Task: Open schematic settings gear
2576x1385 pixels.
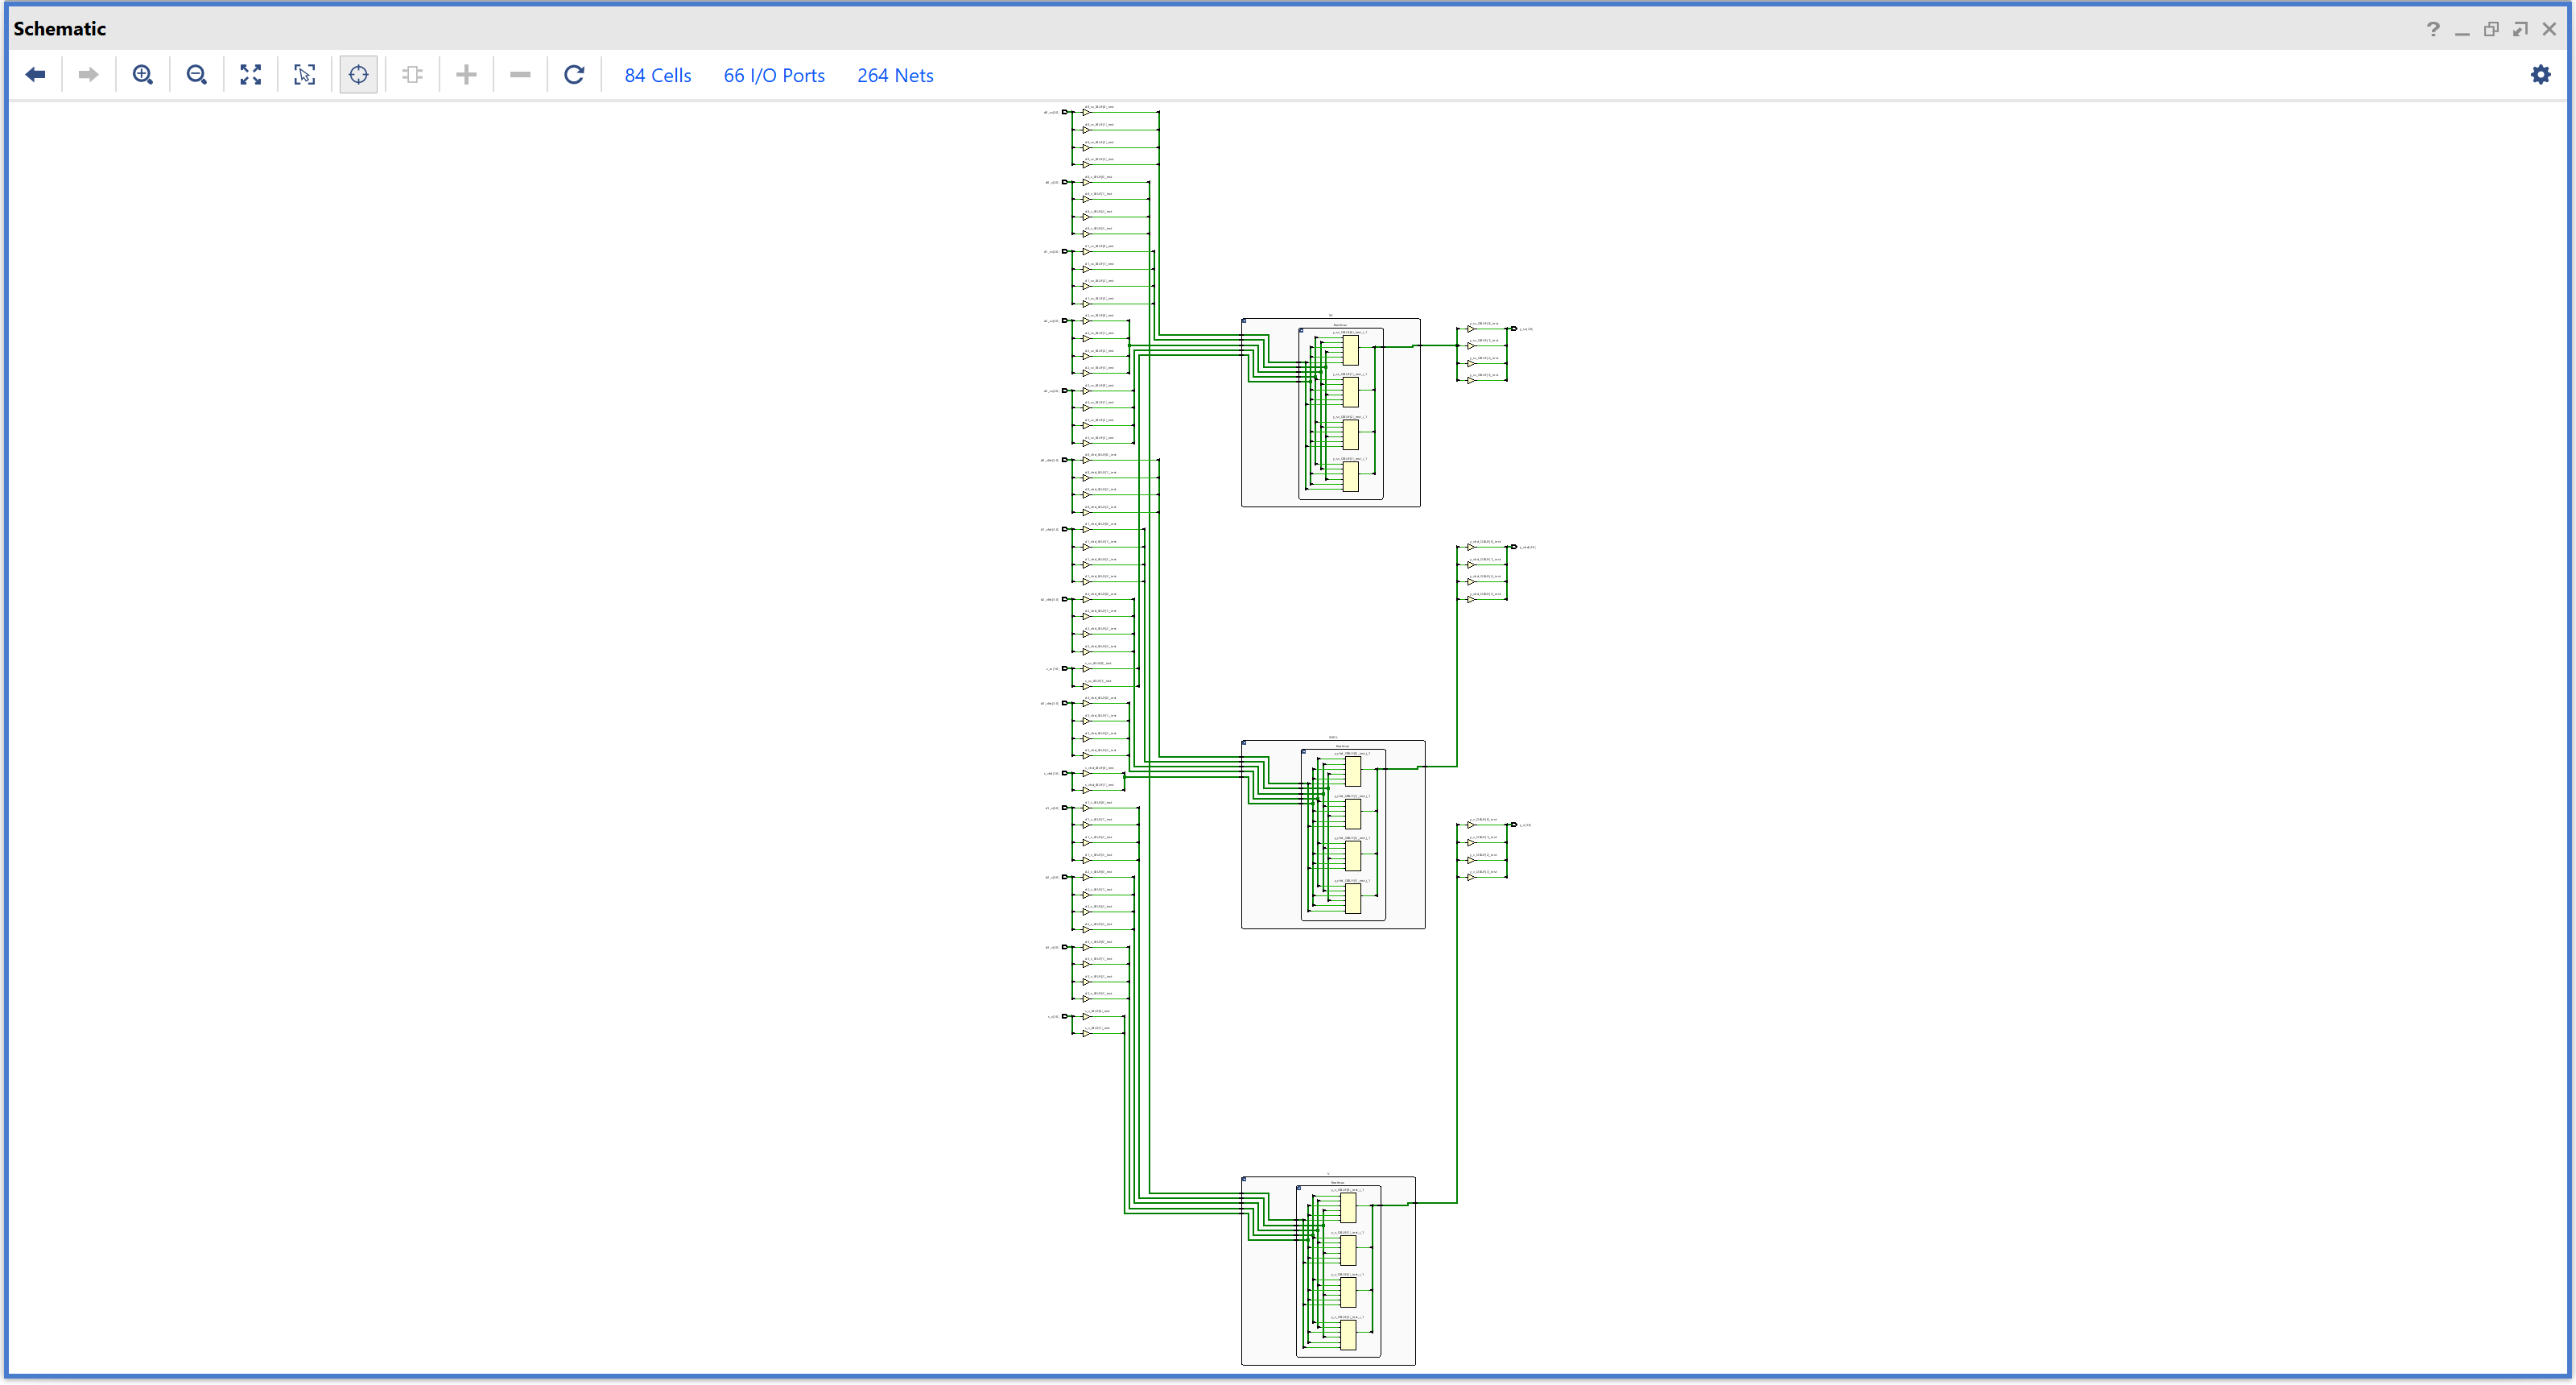Action: [2540, 75]
